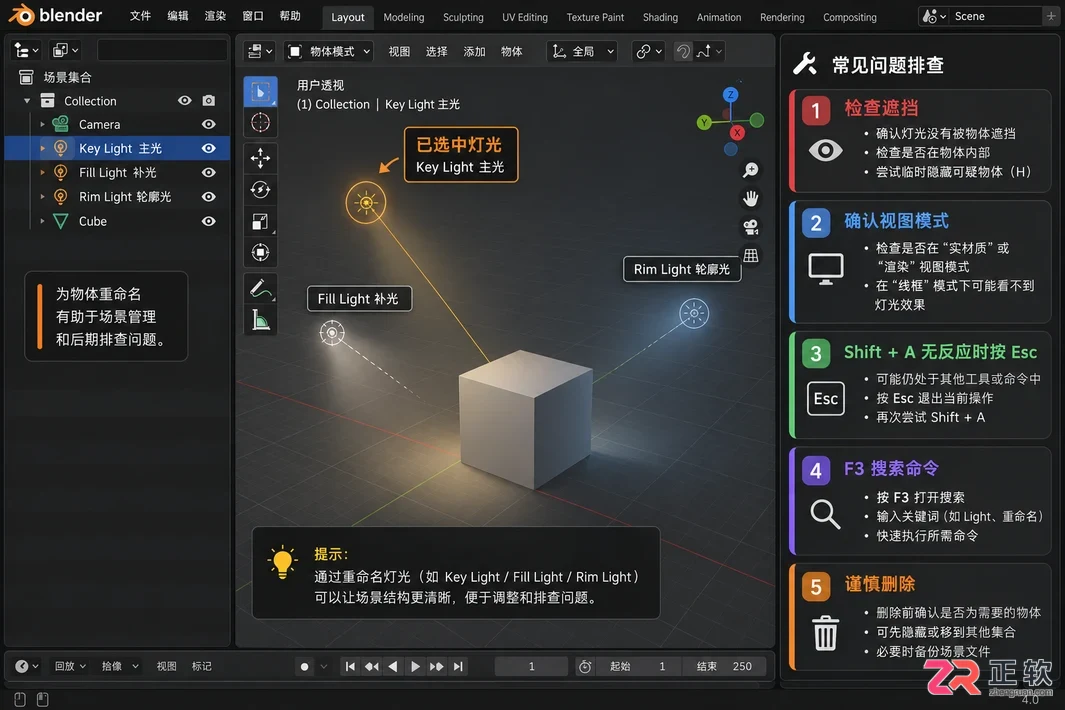1065x710 pixels.
Task: Toggle Collection render camera icon
Action: pyautogui.click(x=209, y=101)
